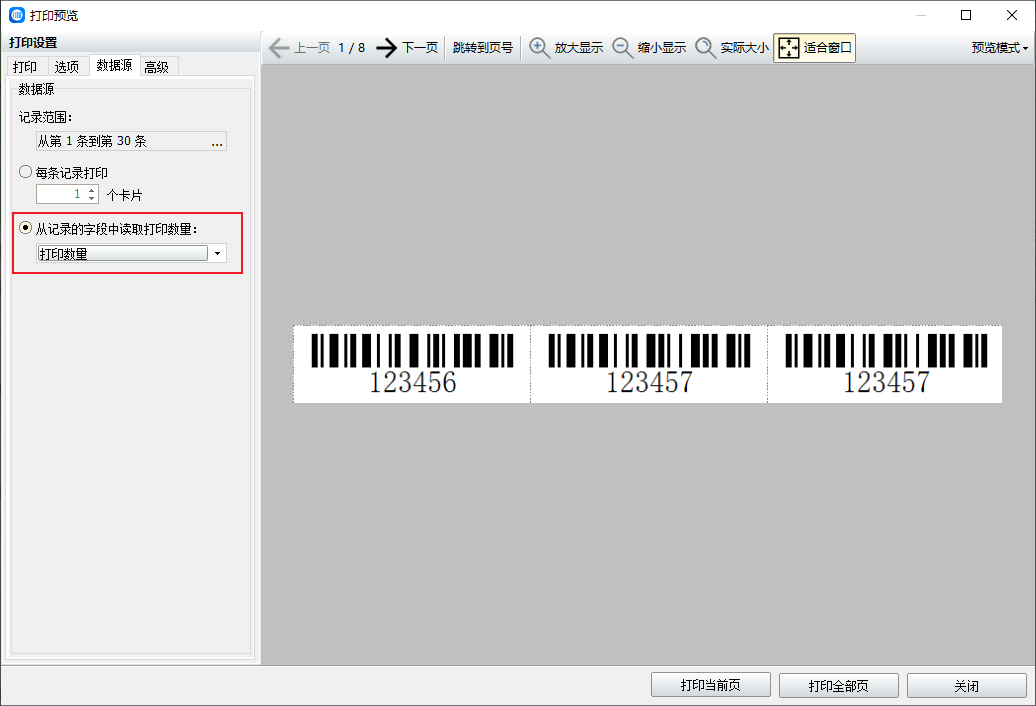Click the 记录范围: label
The width and height of the screenshot is (1036, 706).
pos(46,118)
